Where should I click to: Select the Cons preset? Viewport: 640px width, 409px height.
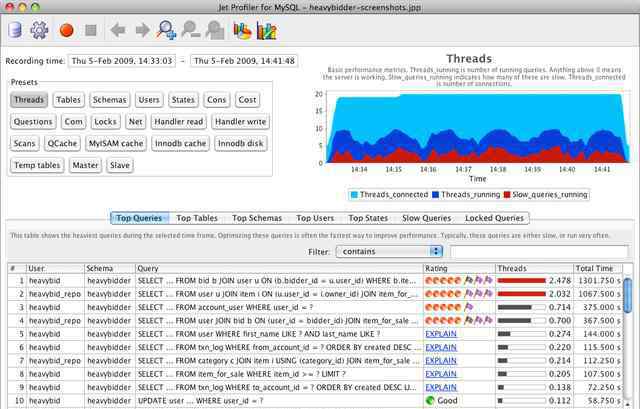pyautogui.click(x=216, y=100)
